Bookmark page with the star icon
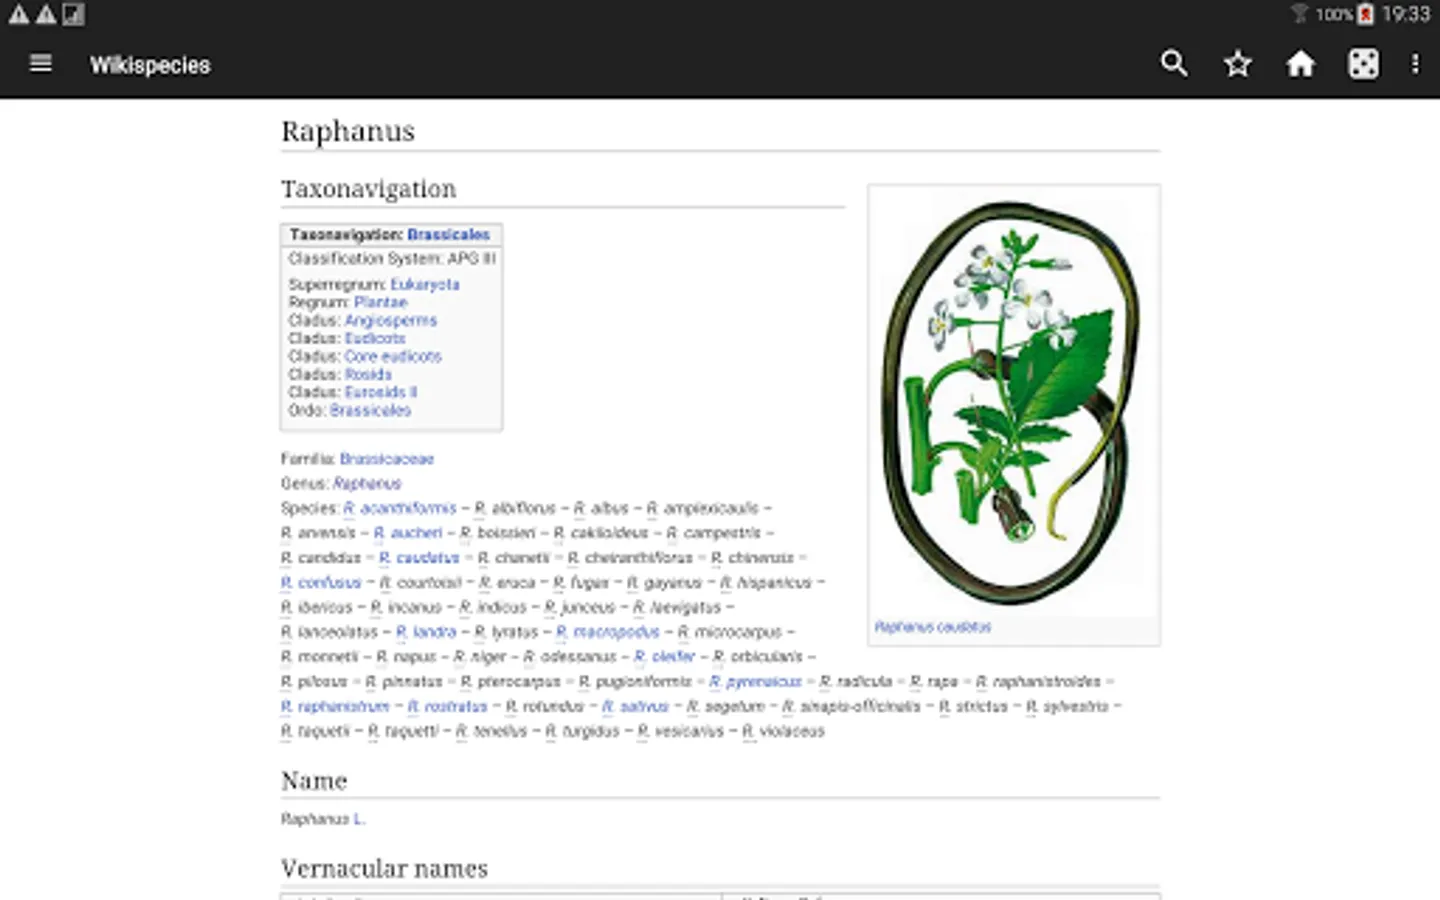The image size is (1440, 900). click(1238, 64)
